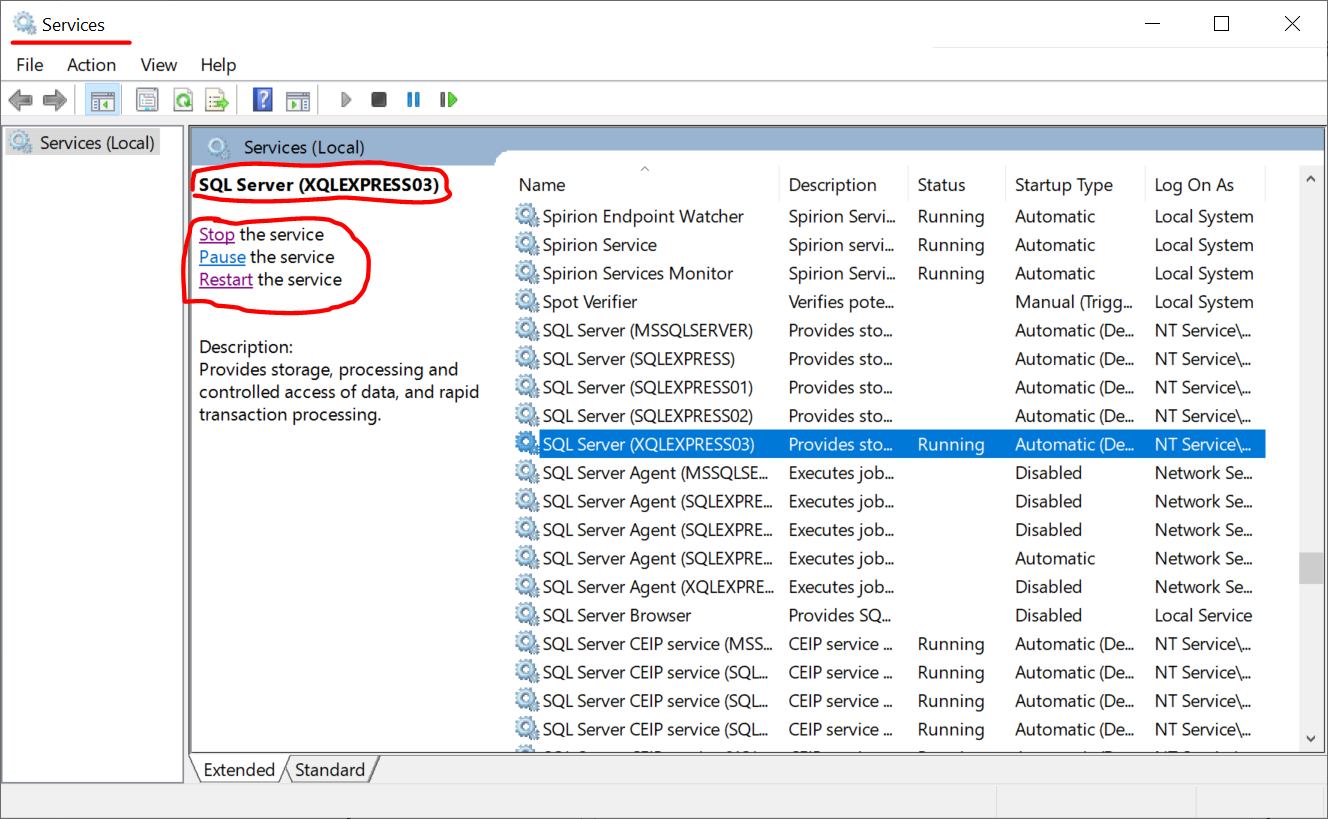Open Properties from the toolbar
The image size is (1328, 819).
[148, 100]
